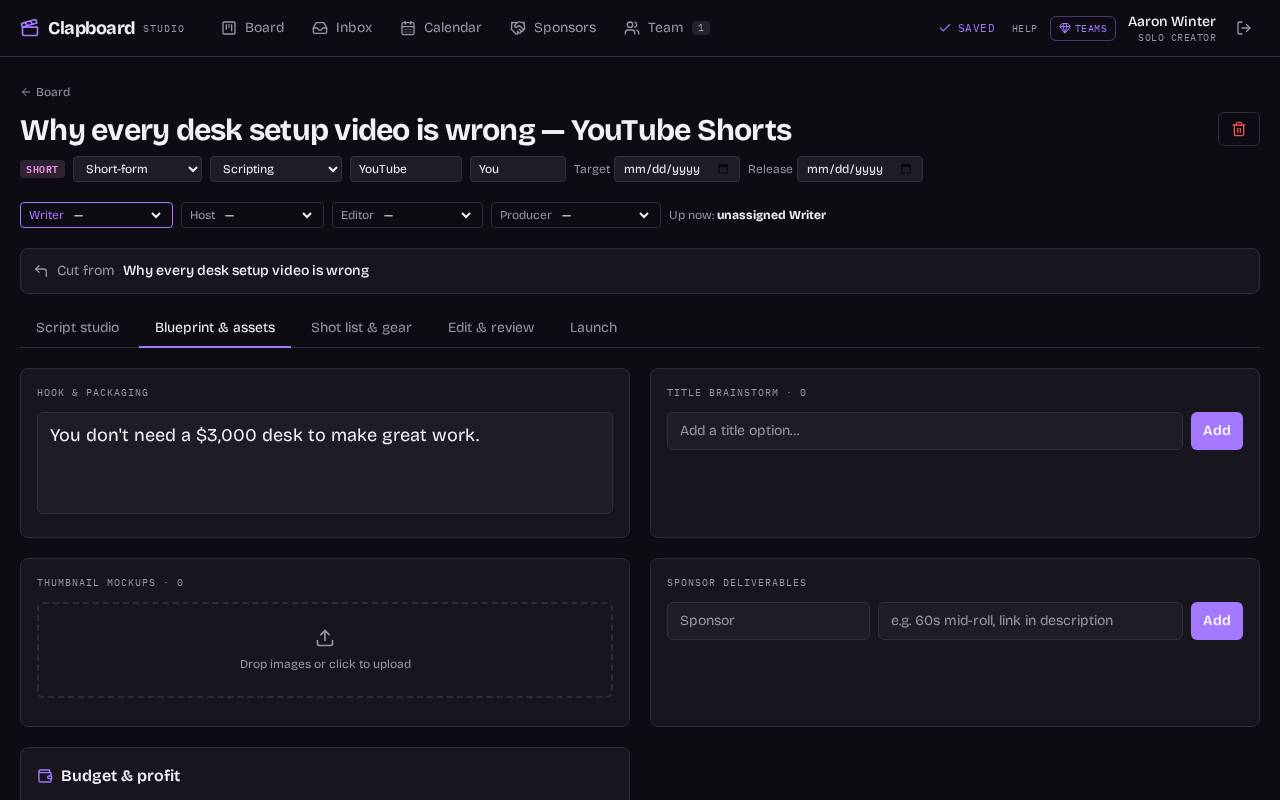The image size is (1280, 800).
Task: Click the Help link in header
Action: point(1024,29)
